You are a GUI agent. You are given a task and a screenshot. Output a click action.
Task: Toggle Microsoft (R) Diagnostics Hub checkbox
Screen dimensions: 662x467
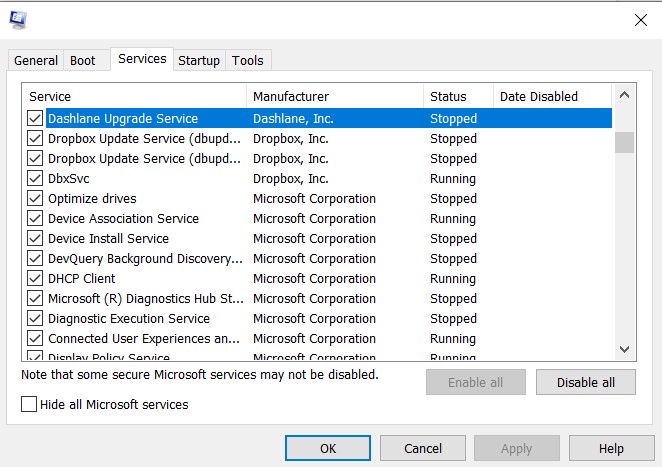(35, 298)
